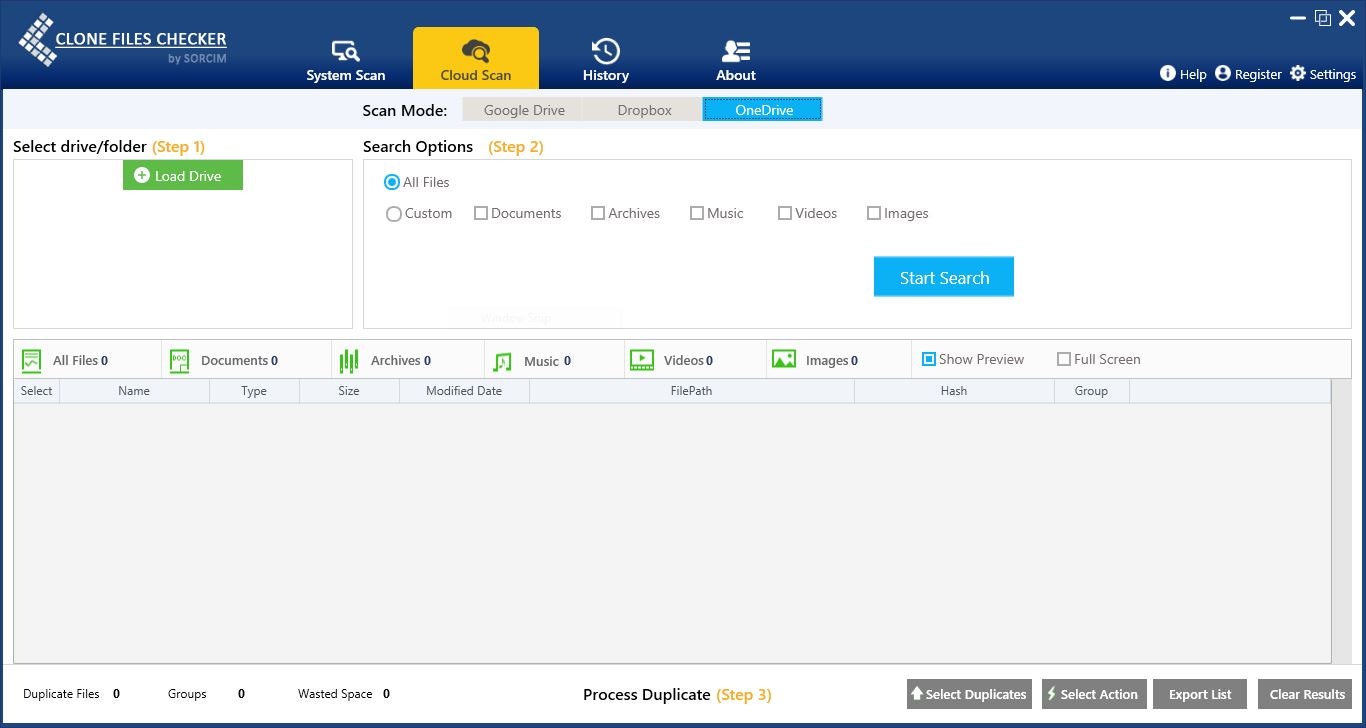Click the Duplicate Files count label
The image size is (1366, 728).
click(61, 694)
